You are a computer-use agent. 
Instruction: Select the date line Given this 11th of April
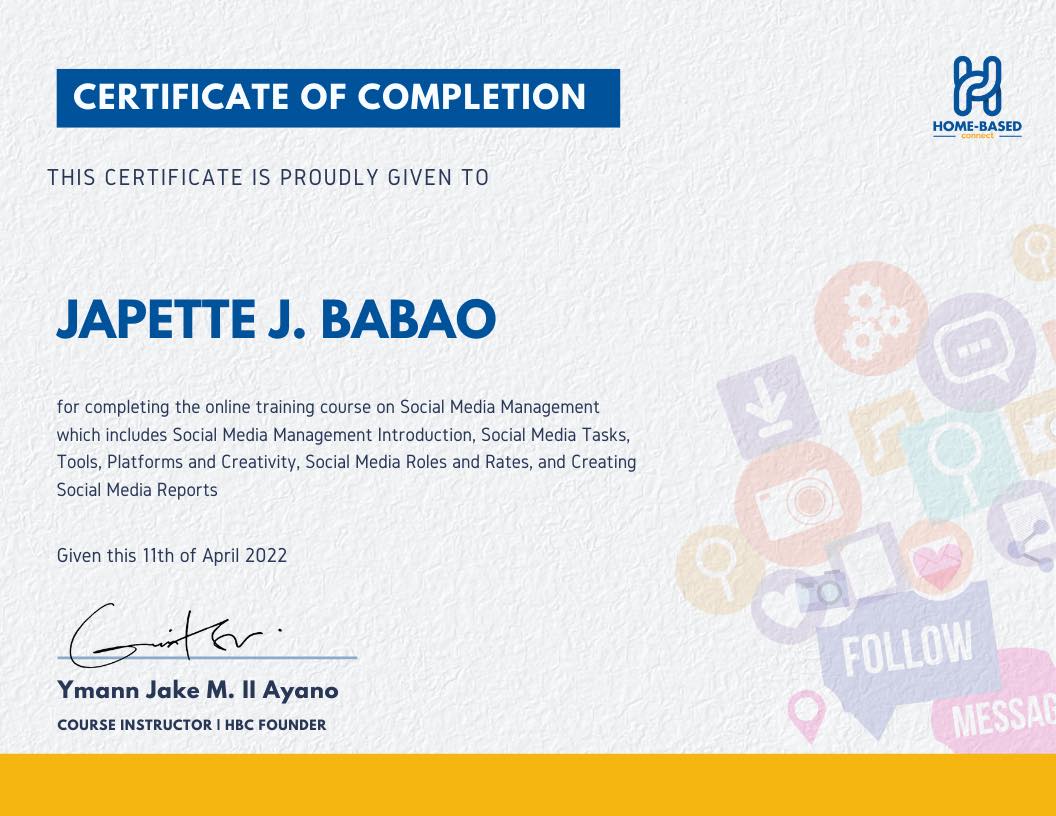172,556
